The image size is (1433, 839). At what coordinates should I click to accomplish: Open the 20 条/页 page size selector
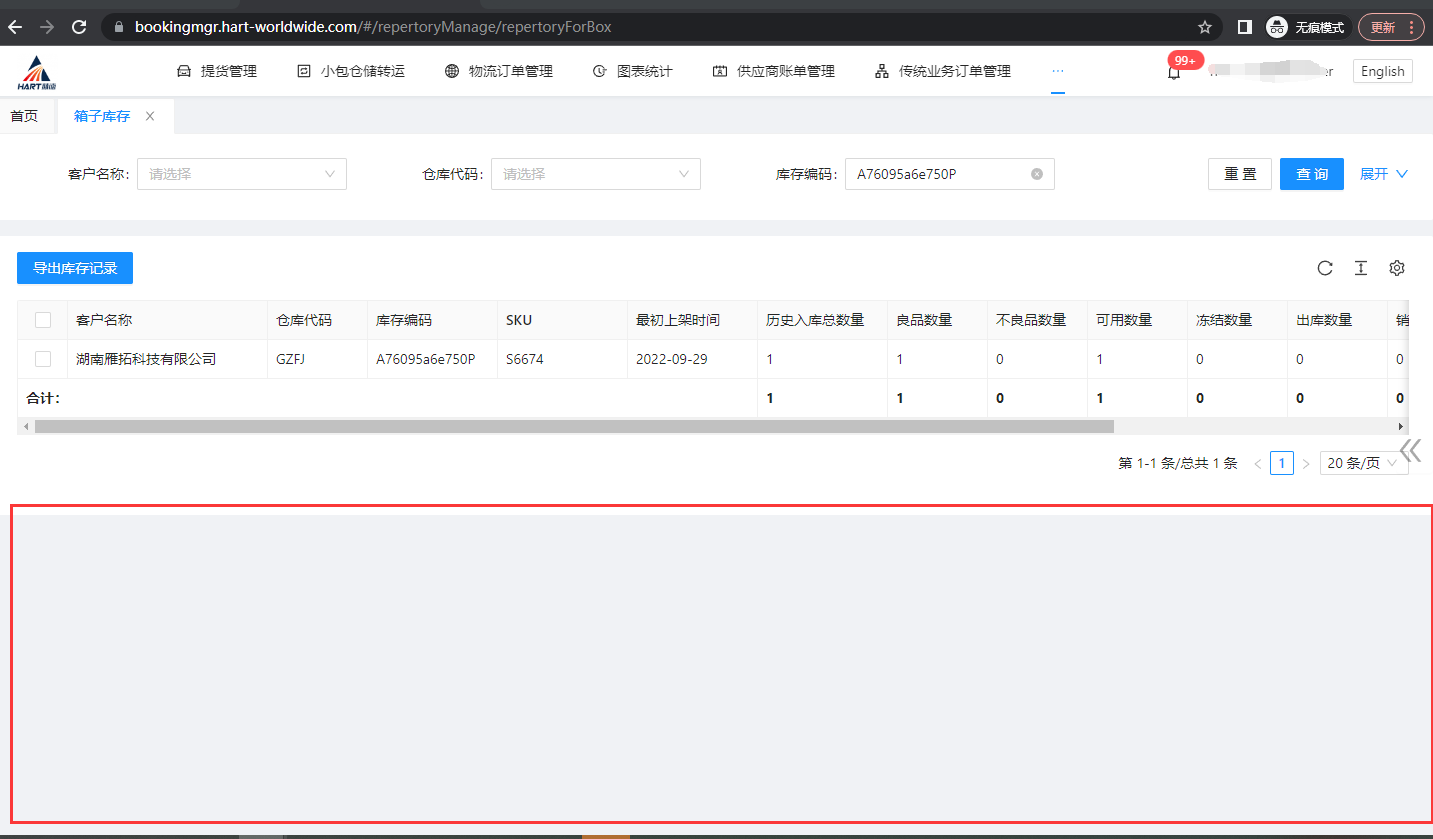click(x=1363, y=463)
